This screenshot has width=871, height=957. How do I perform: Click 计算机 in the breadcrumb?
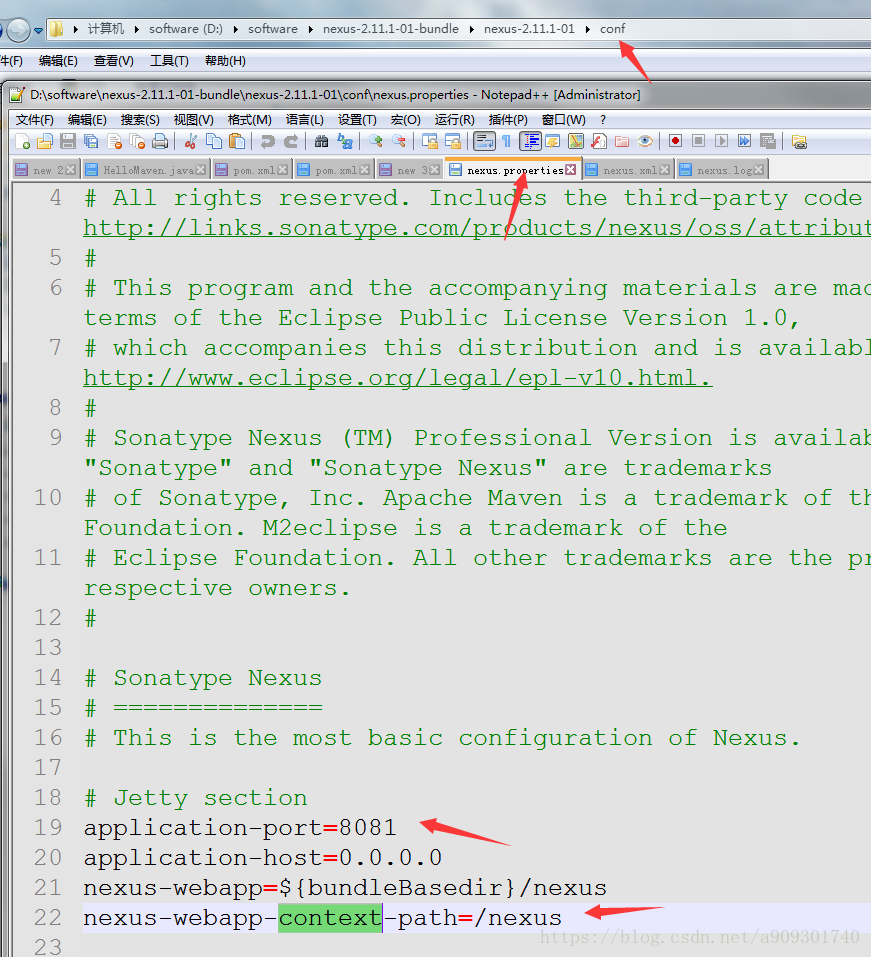click(x=106, y=29)
